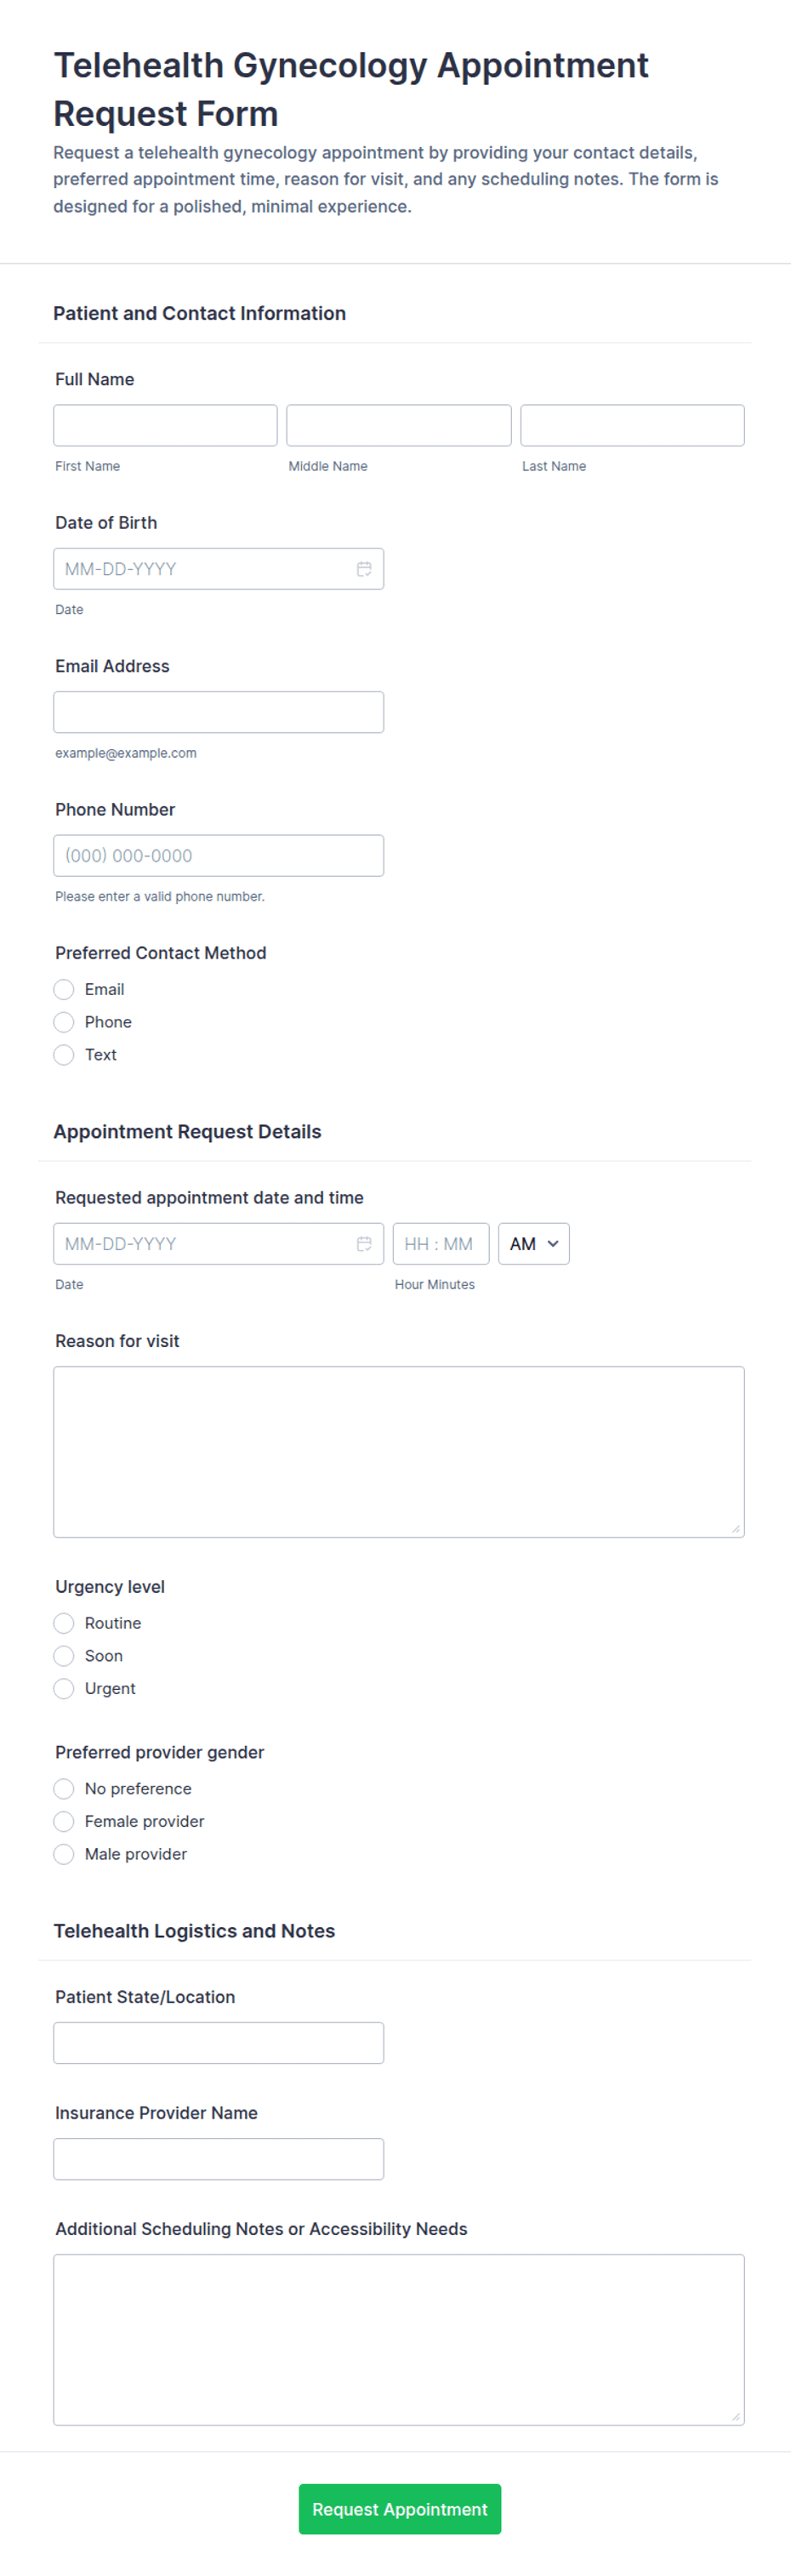791x2576 pixels.
Task: Focus the Last Name field
Action: click(632, 425)
